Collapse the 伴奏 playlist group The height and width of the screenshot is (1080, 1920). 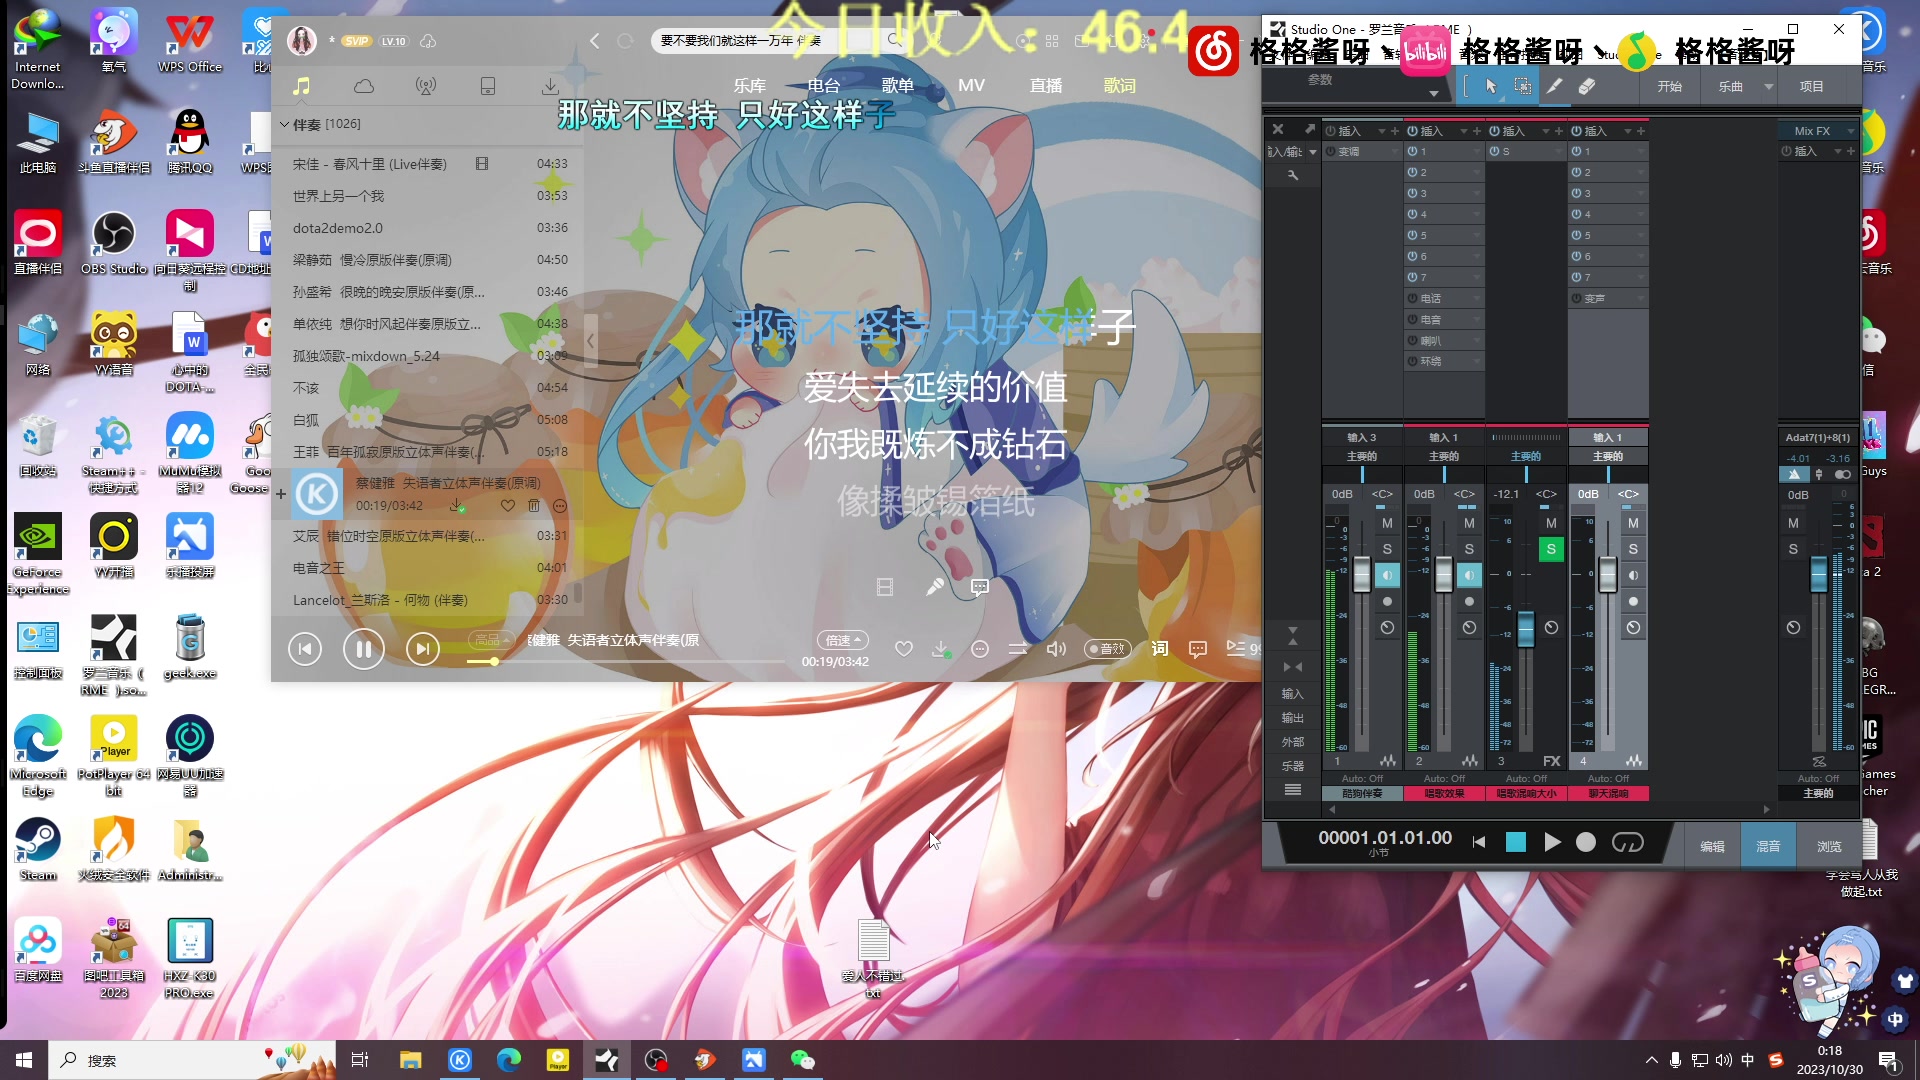pos(284,124)
